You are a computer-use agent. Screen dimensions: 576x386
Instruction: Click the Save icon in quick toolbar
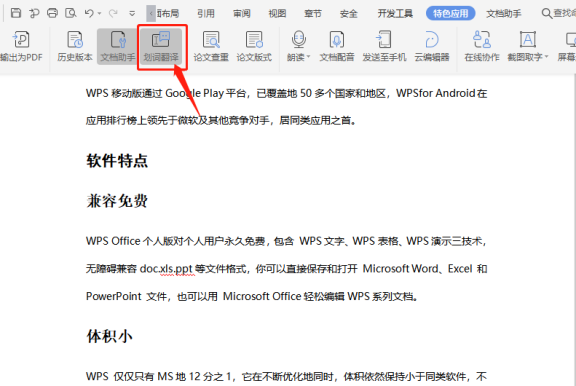pos(16,13)
